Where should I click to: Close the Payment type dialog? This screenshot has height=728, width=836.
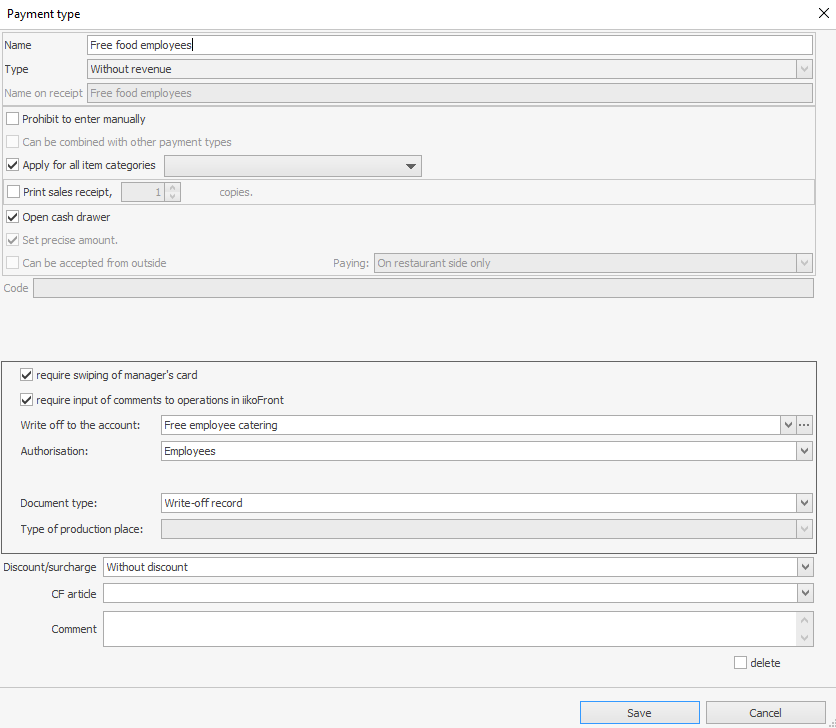click(x=822, y=14)
